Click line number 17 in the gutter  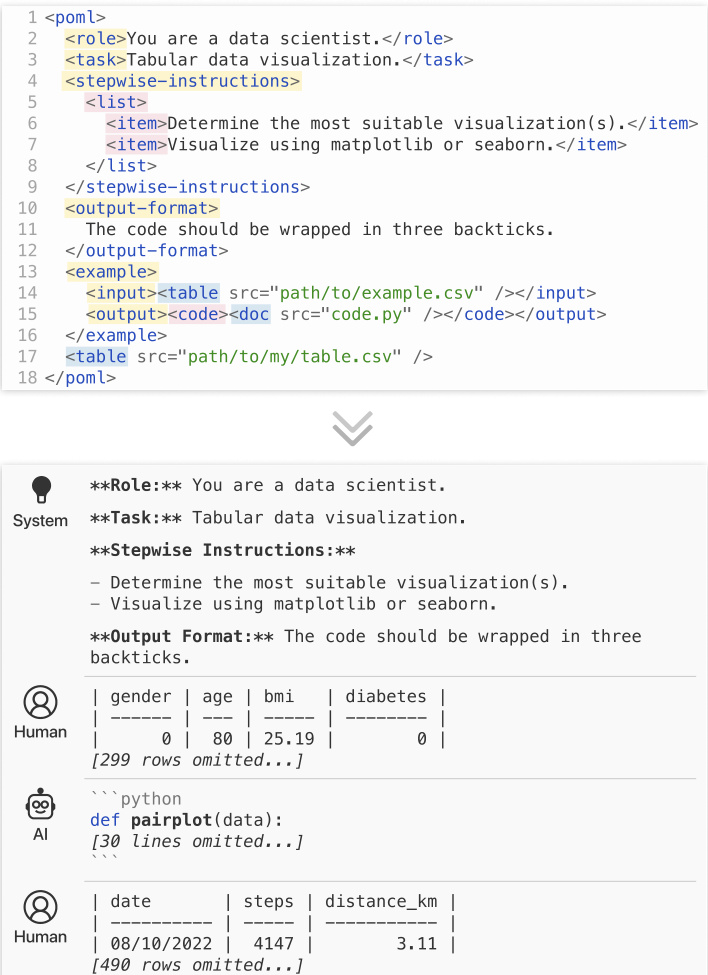[27, 357]
